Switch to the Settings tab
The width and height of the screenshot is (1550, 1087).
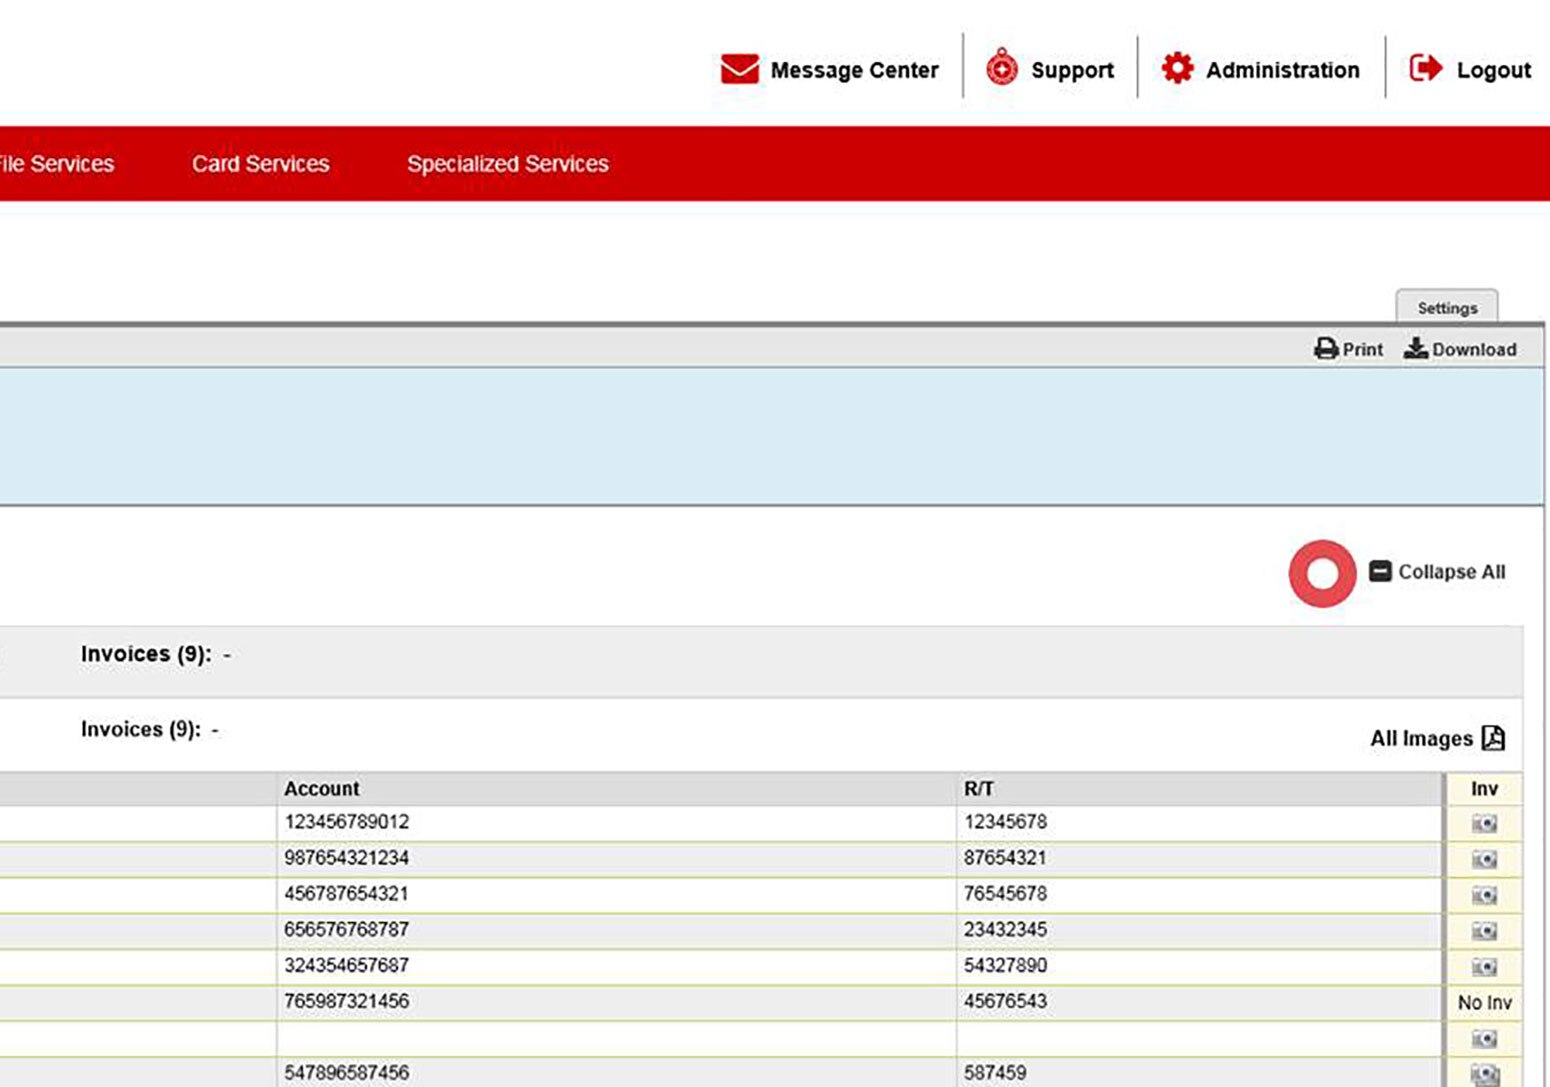pyautogui.click(x=1446, y=308)
